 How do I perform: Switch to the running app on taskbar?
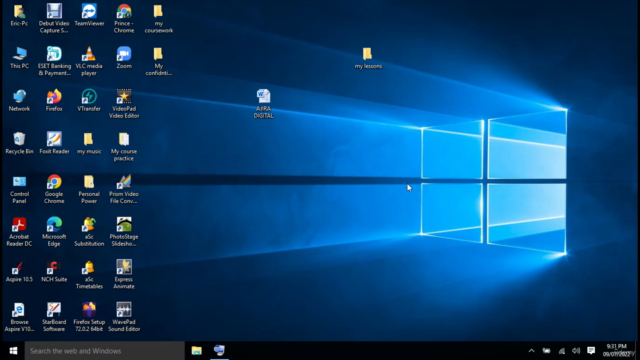click(x=219, y=351)
